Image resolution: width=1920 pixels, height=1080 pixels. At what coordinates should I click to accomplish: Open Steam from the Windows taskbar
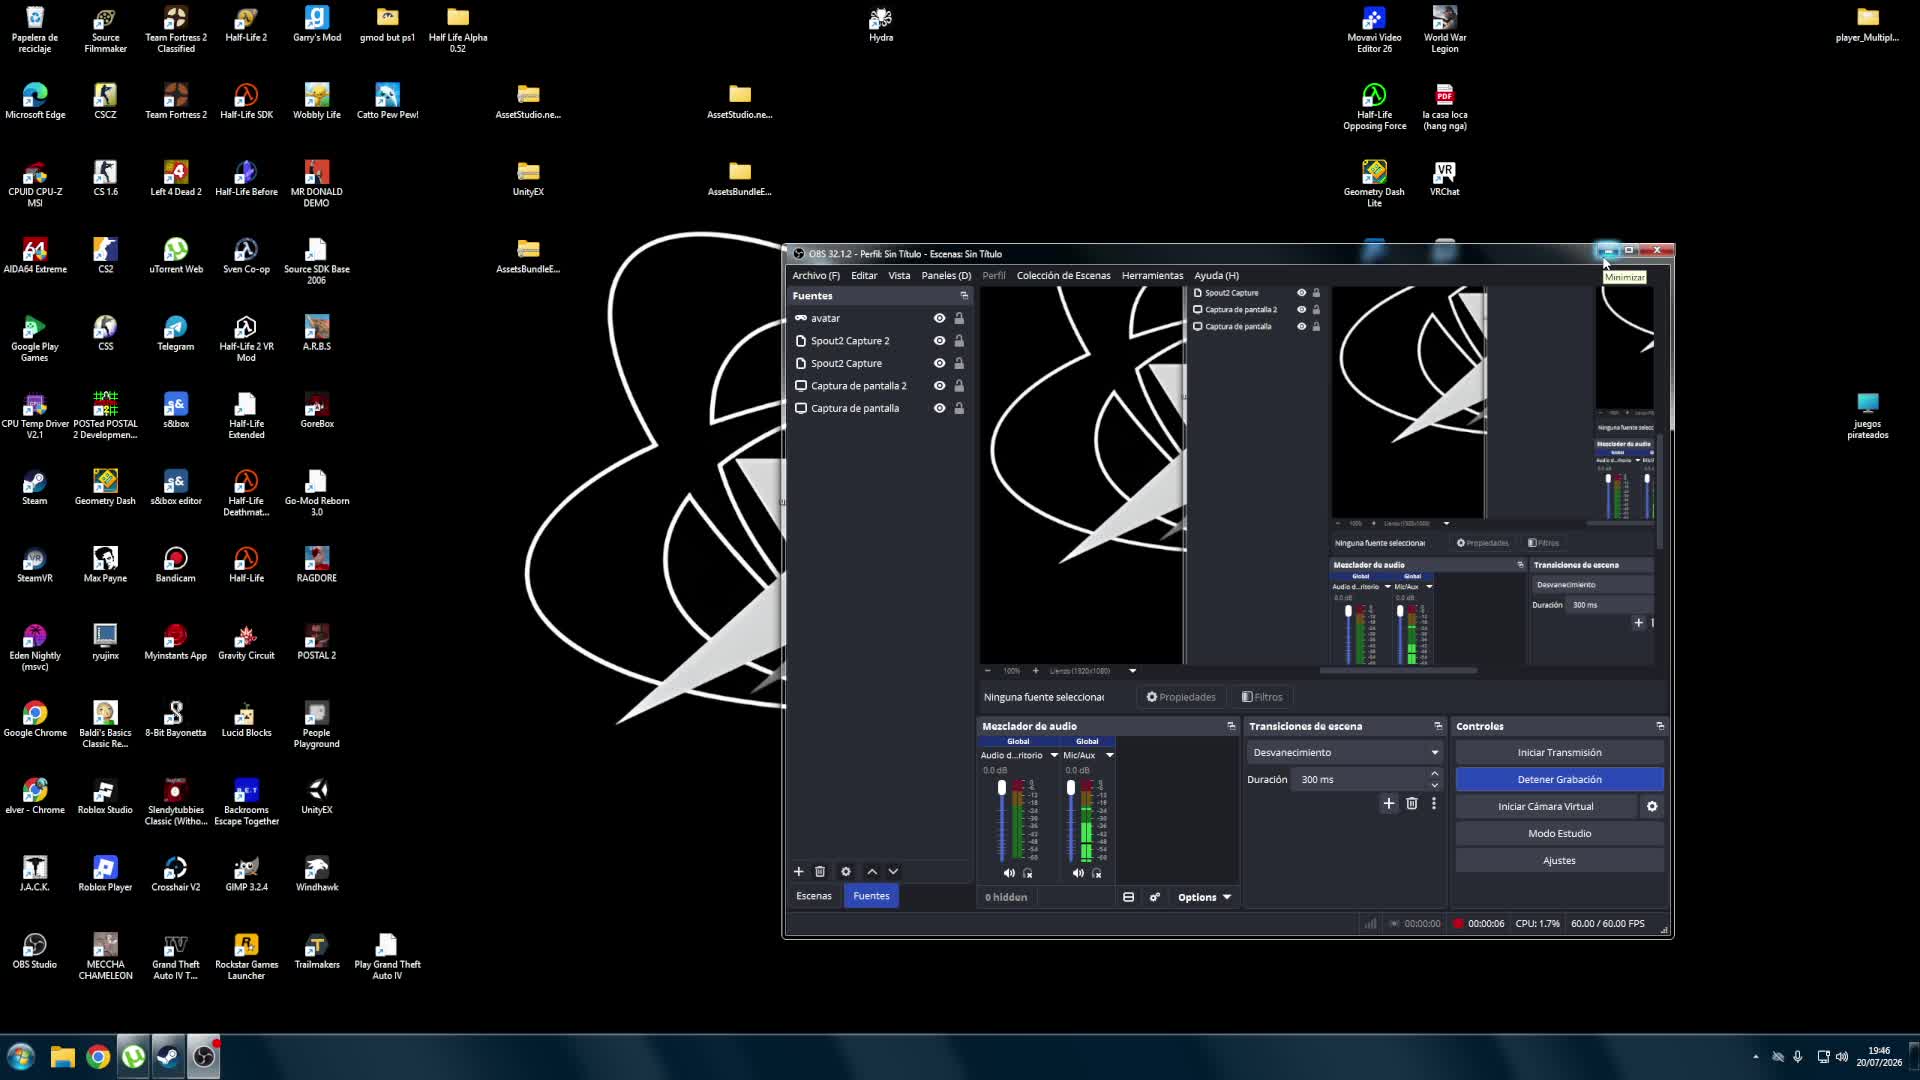click(168, 1057)
